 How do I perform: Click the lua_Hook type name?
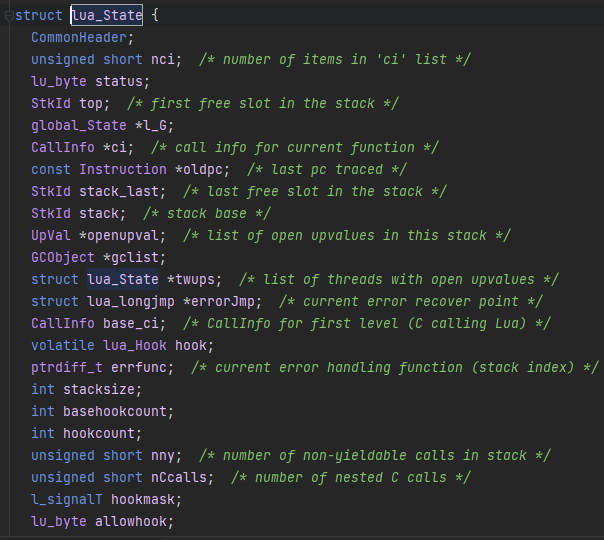(x=135, y=345)
